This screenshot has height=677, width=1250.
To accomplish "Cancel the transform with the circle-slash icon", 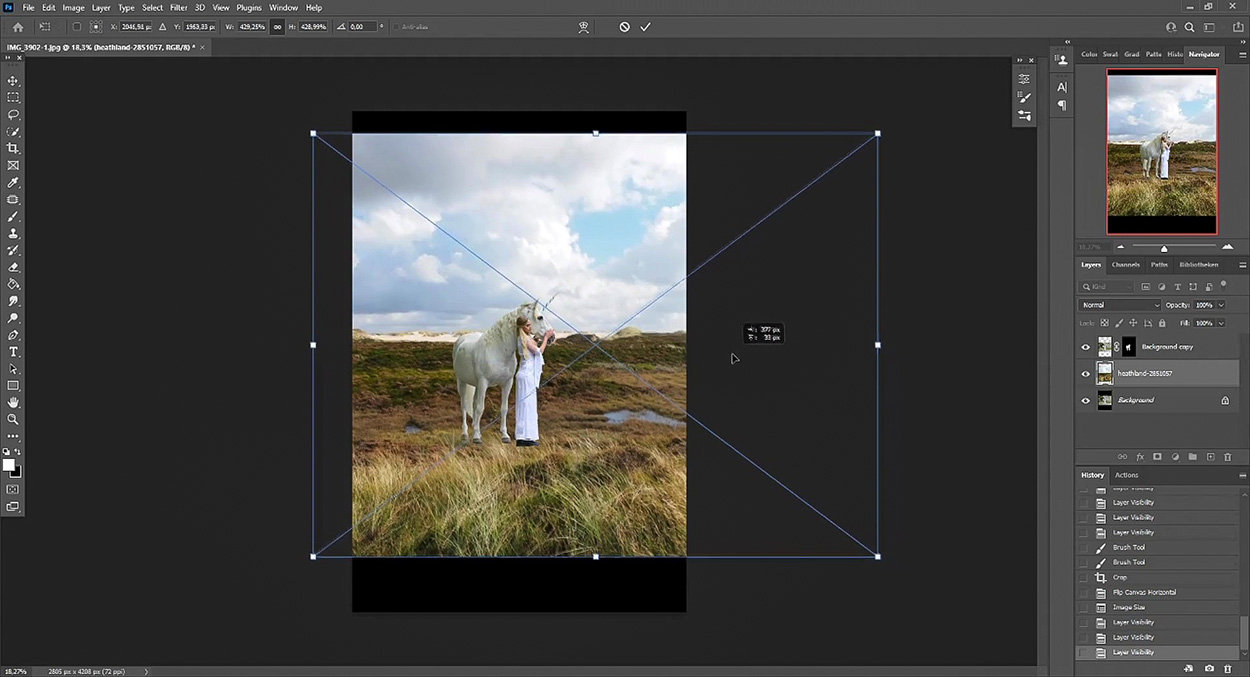I will point(624,27).
